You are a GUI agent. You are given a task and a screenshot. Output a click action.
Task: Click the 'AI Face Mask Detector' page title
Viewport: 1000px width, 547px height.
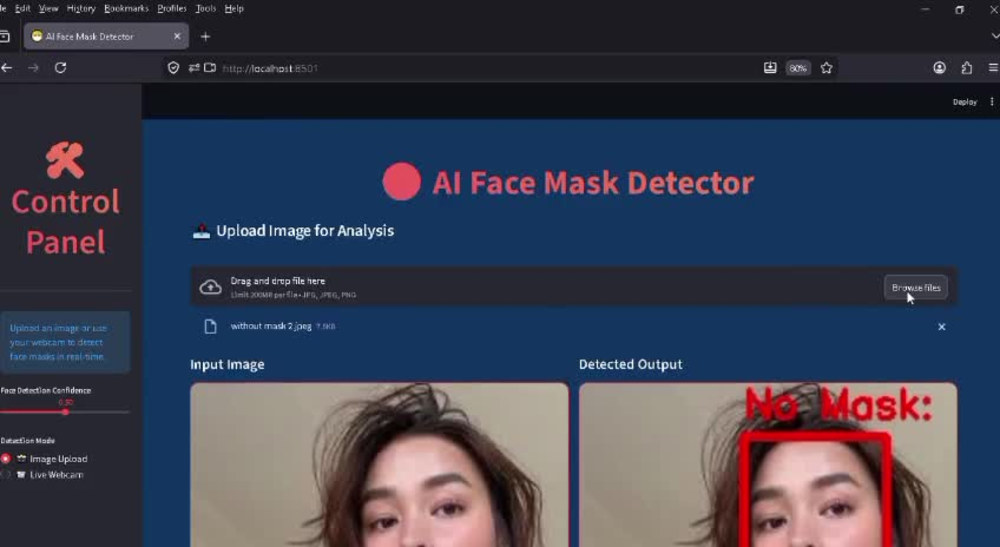tap(593, 183)
